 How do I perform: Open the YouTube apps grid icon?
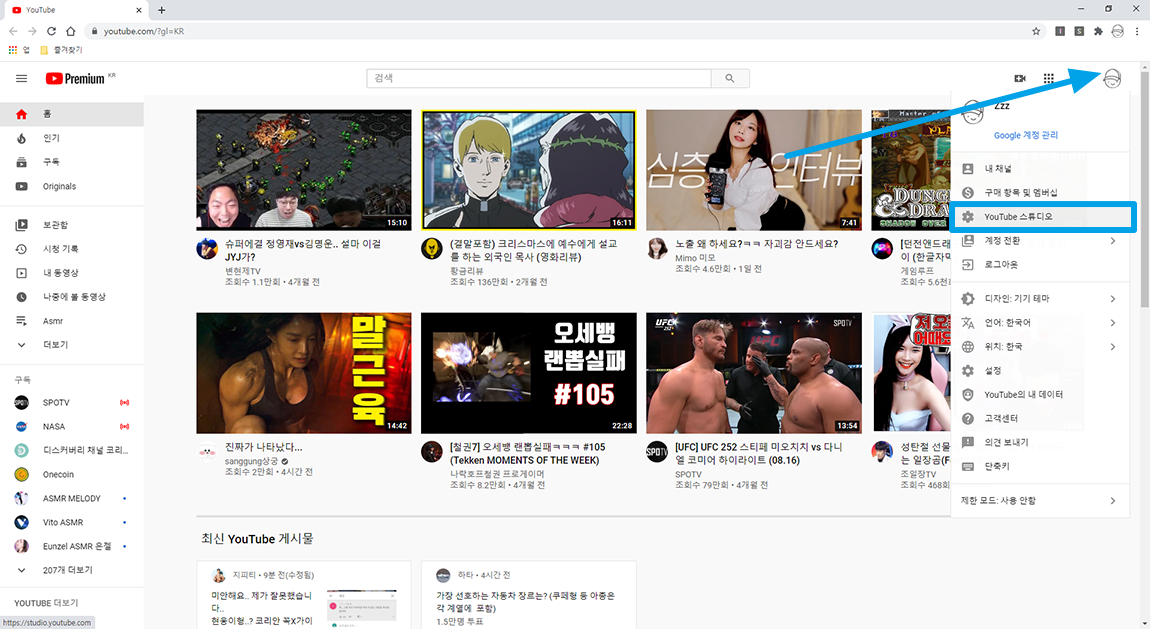(x=1049, y=78)
